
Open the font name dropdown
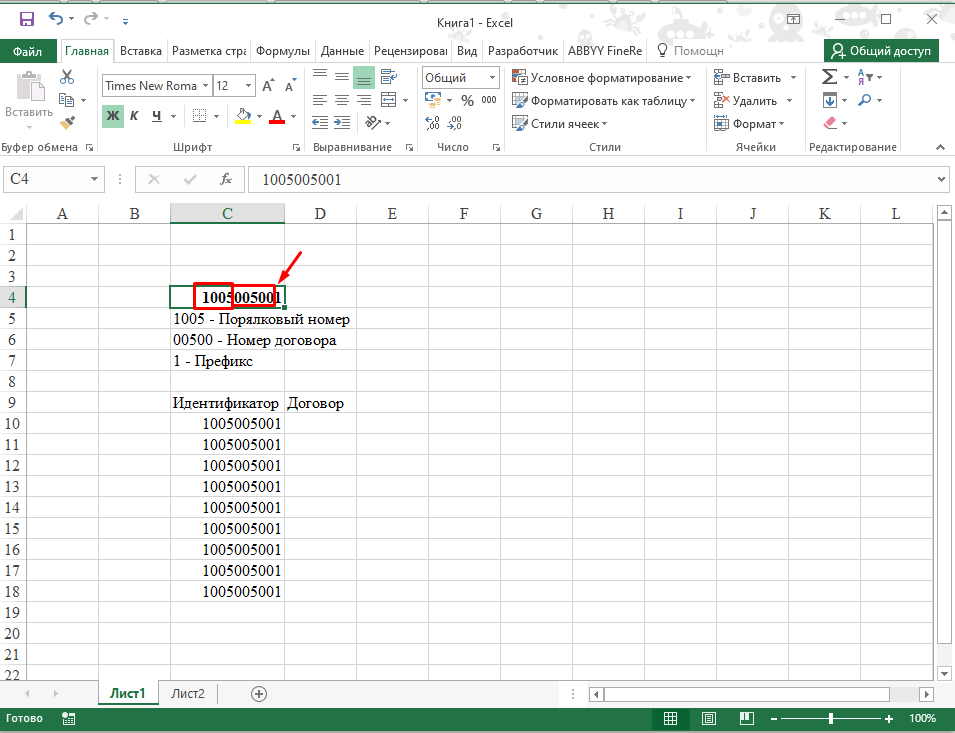[x=206, y=86]
